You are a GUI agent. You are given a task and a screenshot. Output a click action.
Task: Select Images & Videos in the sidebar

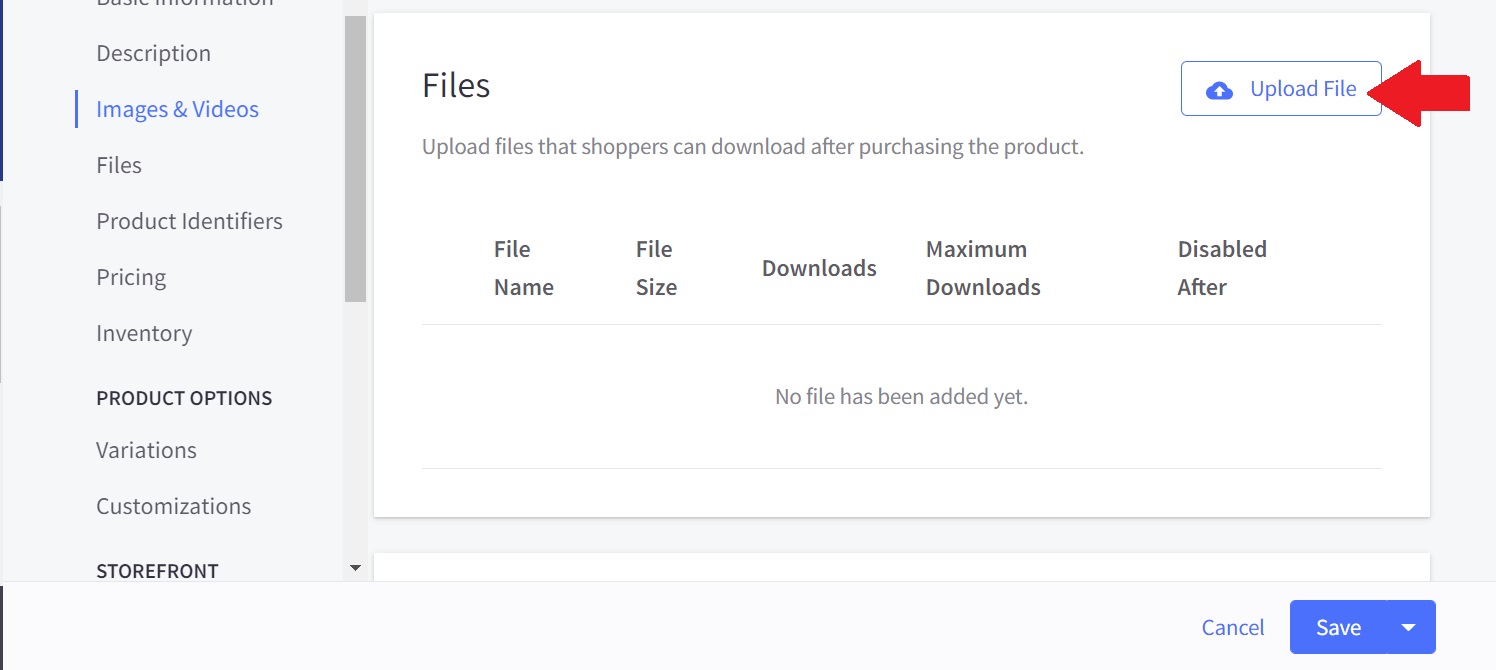177,109
